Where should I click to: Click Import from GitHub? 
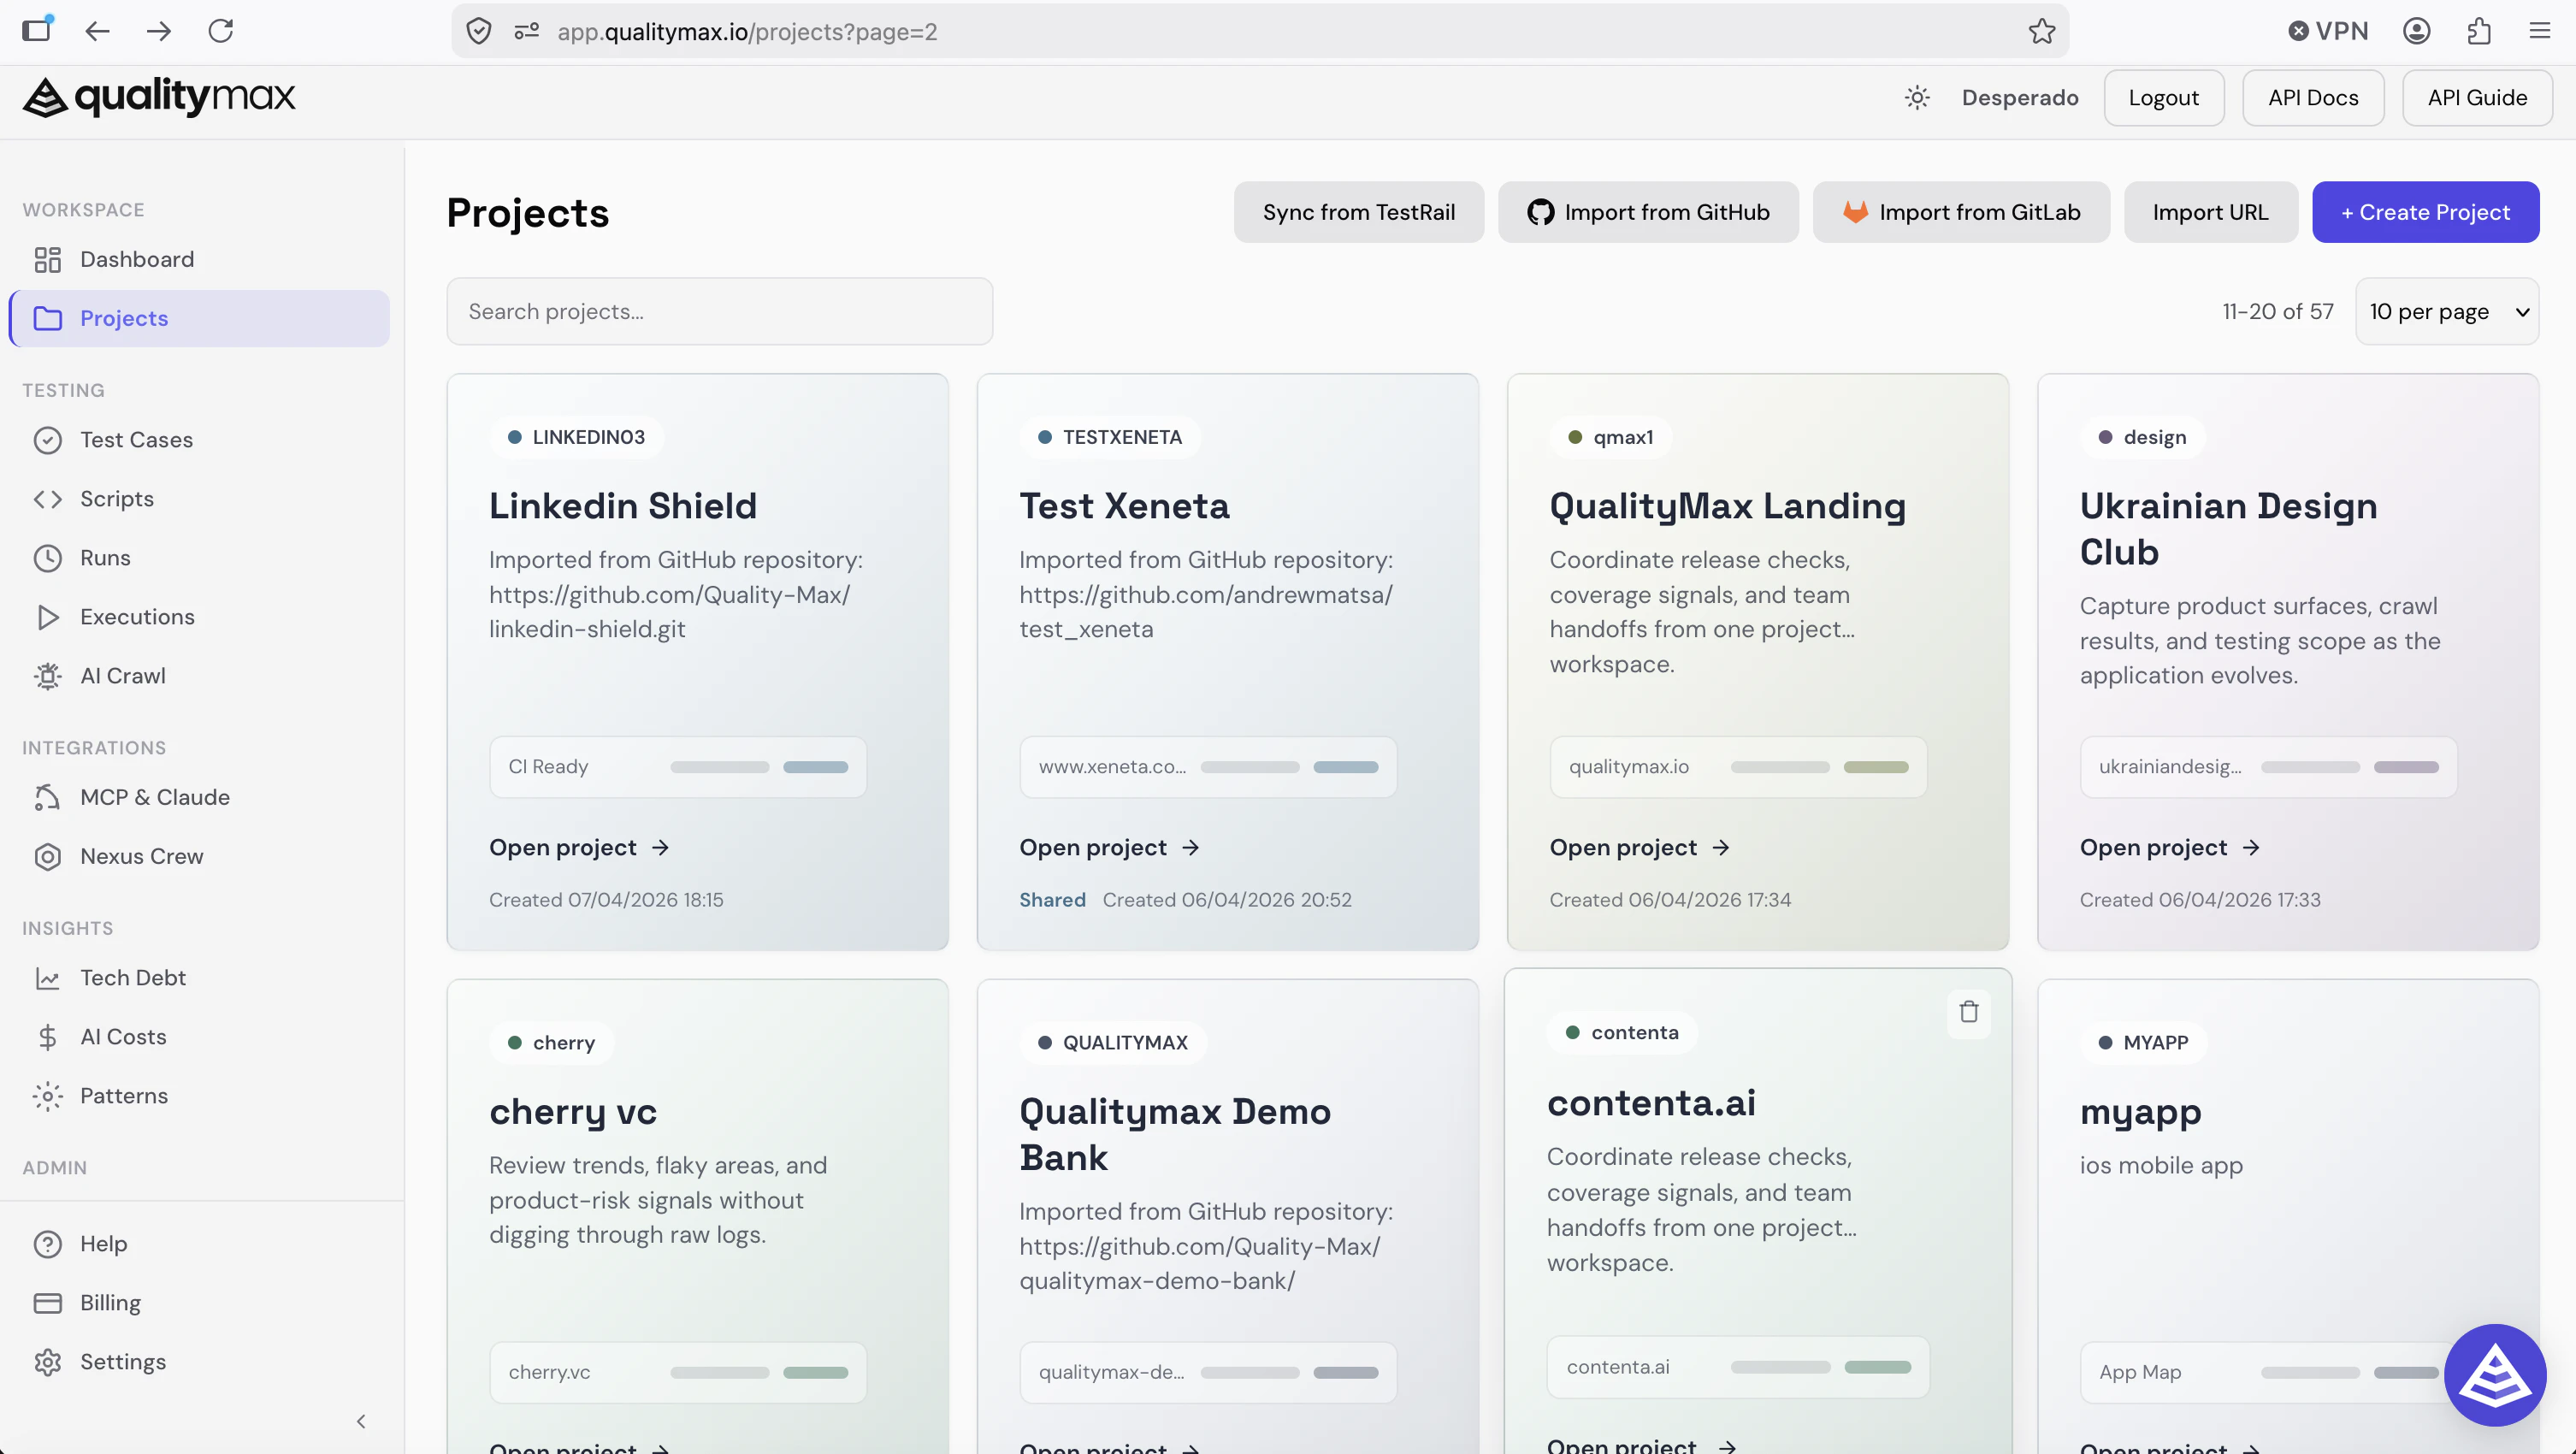coord(1648,212)
